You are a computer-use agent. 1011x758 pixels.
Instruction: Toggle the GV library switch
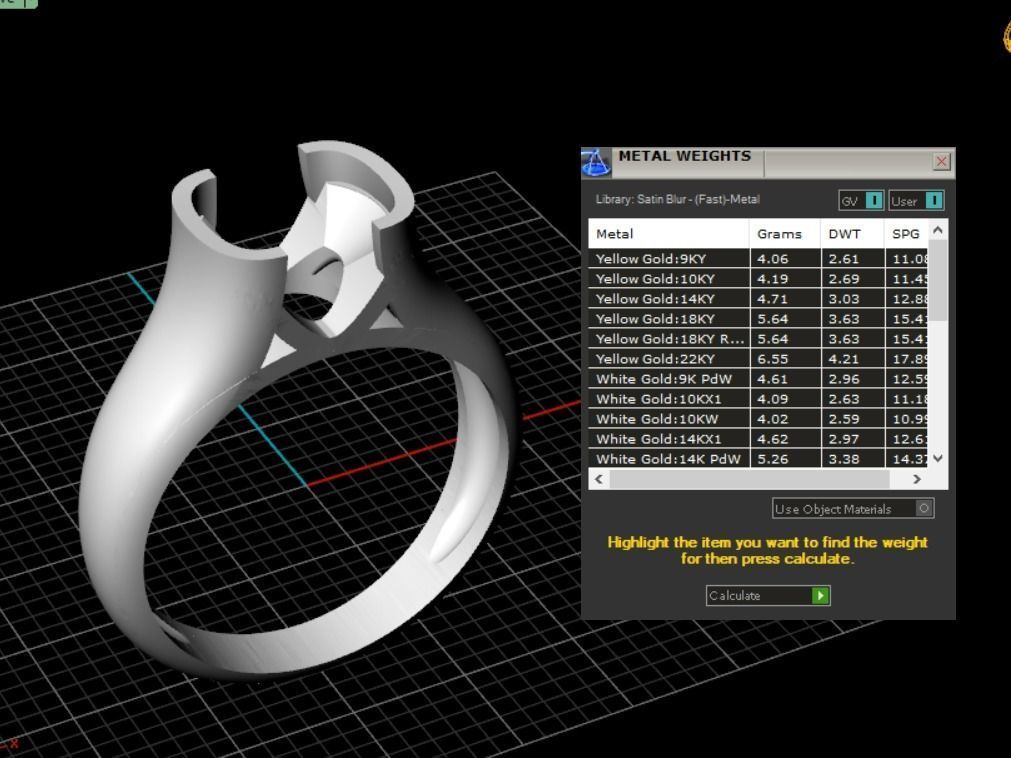tap(861, 200)
